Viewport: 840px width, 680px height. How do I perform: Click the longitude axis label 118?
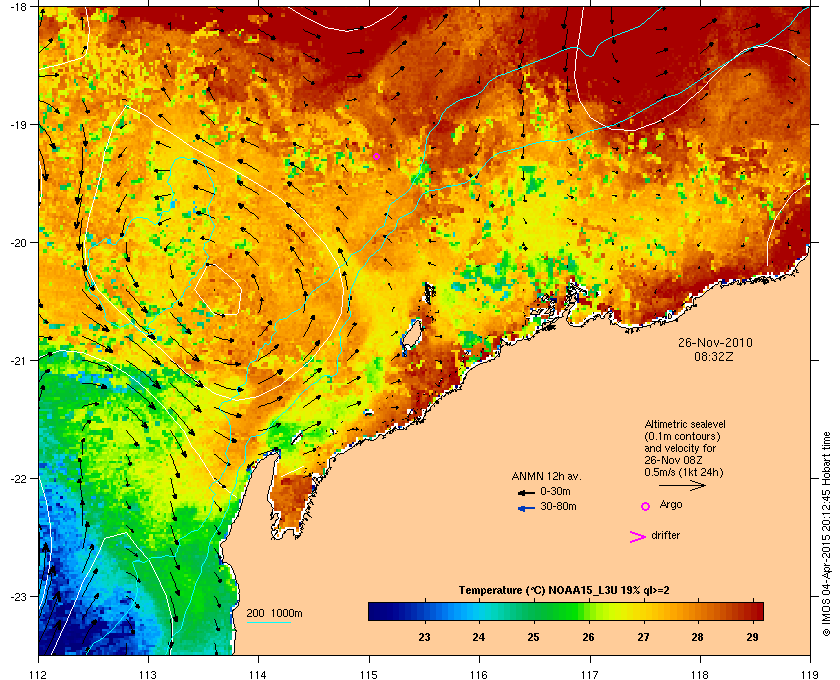click(700, 674)
